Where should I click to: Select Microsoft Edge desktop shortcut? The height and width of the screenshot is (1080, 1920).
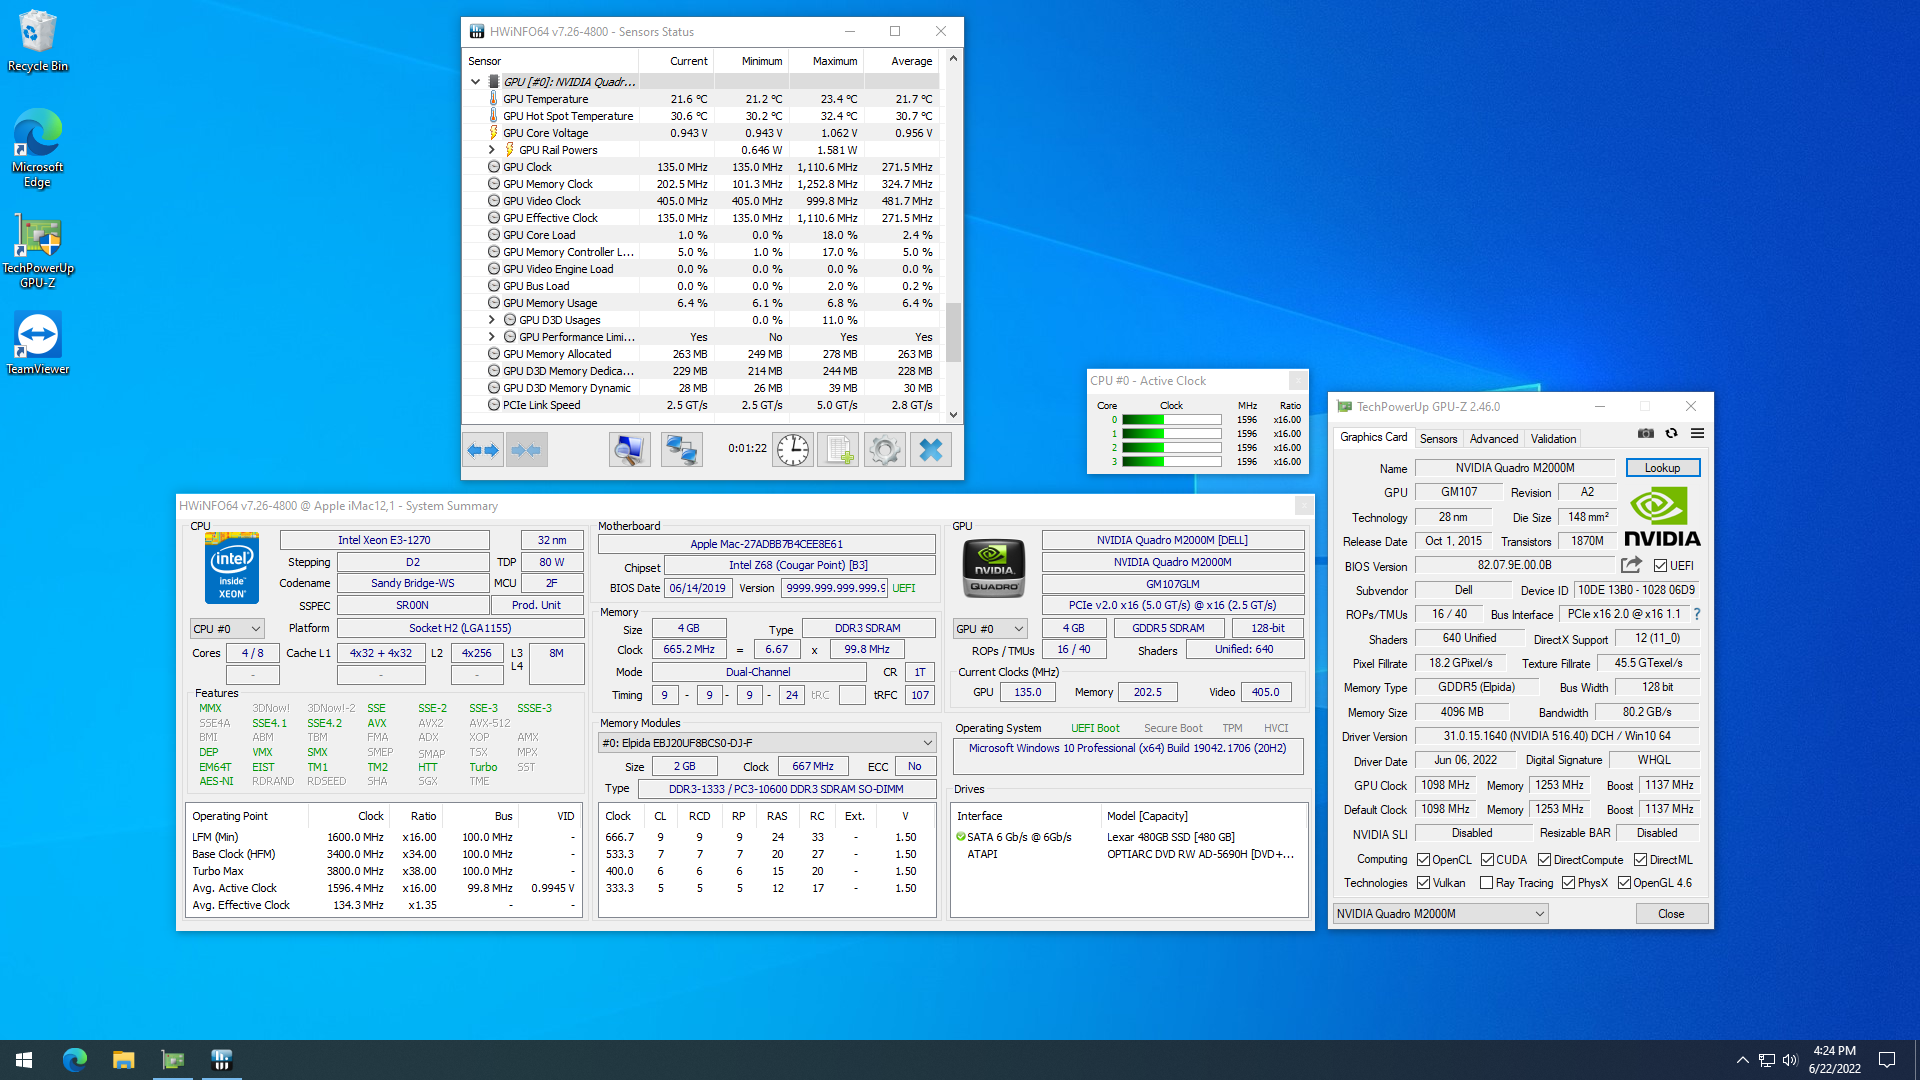[x=38, y=148]
